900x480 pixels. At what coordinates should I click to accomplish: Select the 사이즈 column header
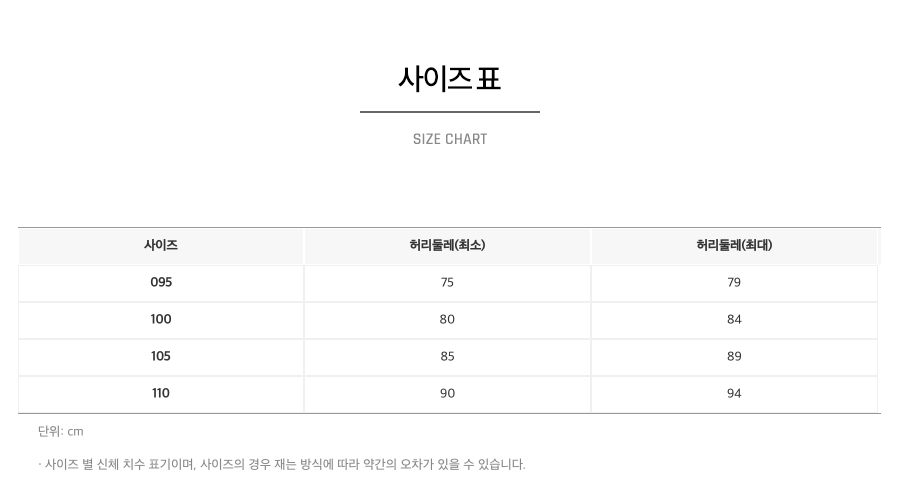pos(161,245)
